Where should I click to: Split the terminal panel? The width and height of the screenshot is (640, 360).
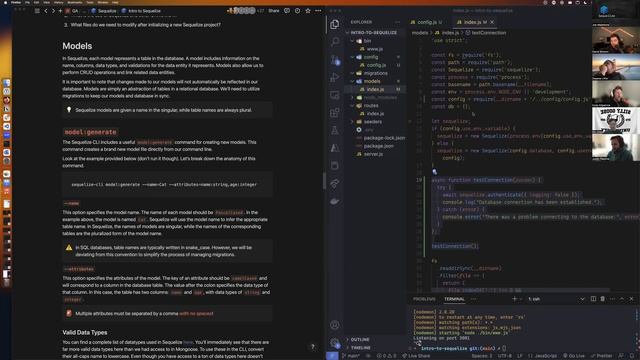[x=593, y=299]
